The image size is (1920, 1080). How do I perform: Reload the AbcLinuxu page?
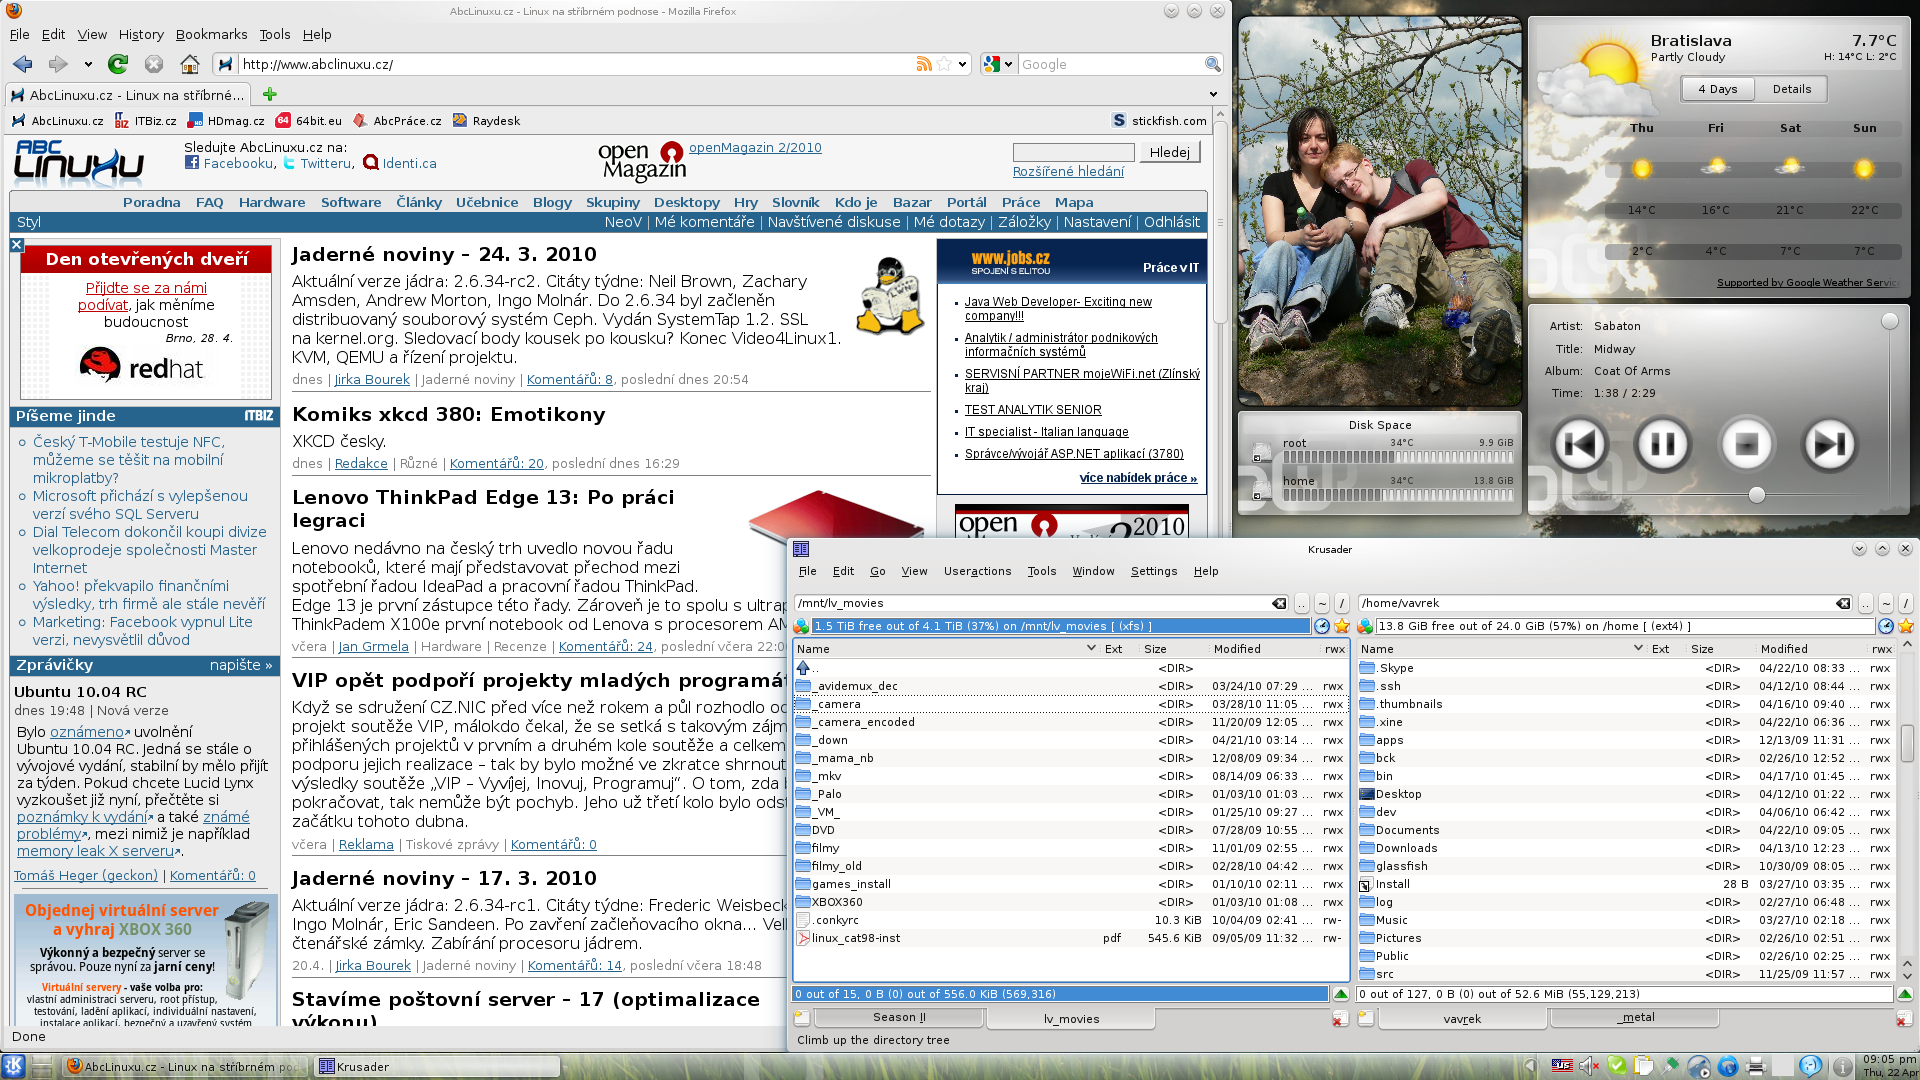(x=118, y=64)
